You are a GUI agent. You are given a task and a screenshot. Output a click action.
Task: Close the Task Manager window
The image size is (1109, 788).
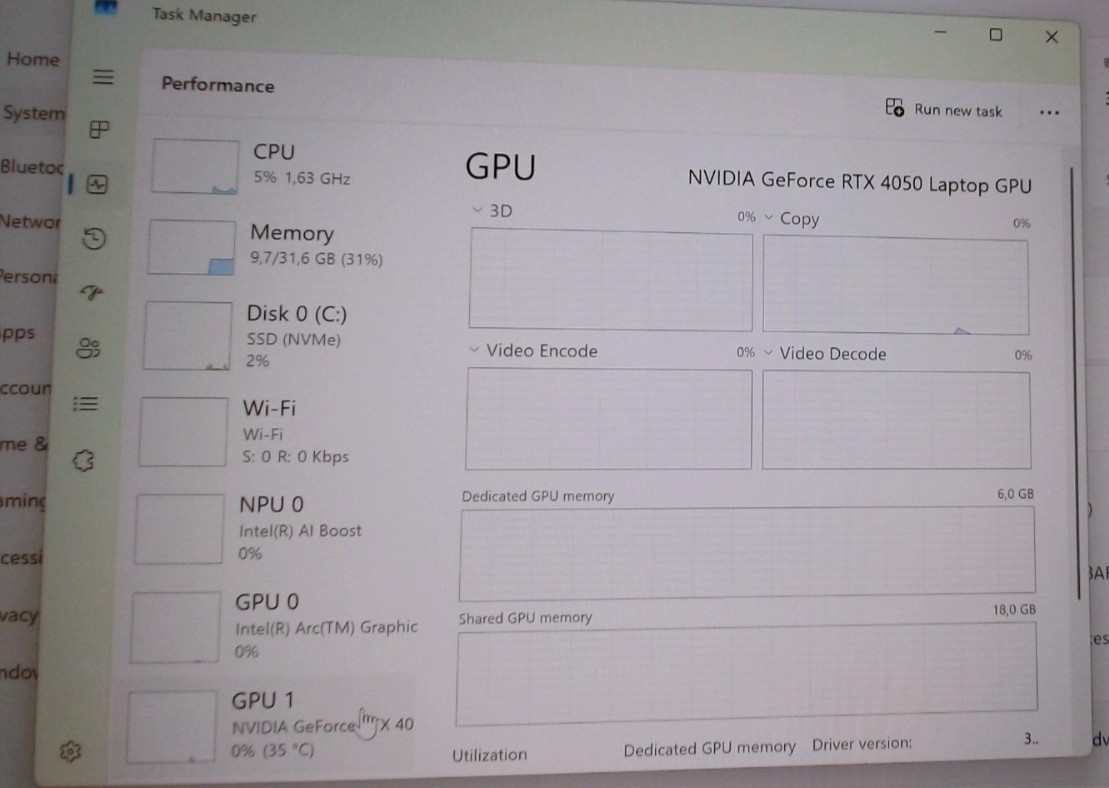[x=1052, y=37]
